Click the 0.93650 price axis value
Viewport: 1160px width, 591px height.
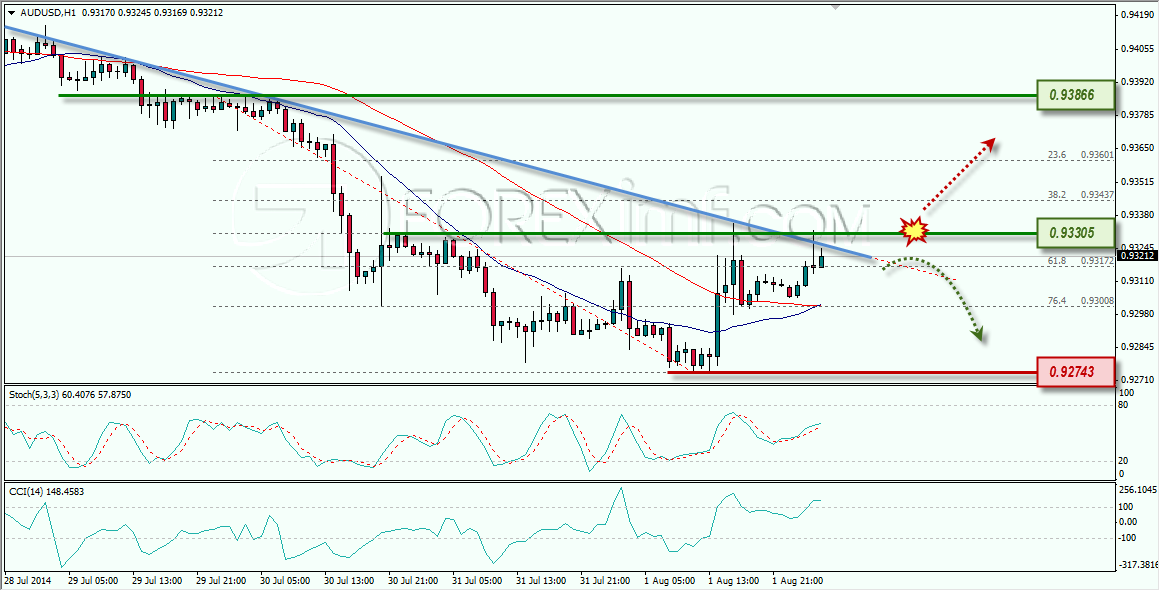coord(1138,148)
